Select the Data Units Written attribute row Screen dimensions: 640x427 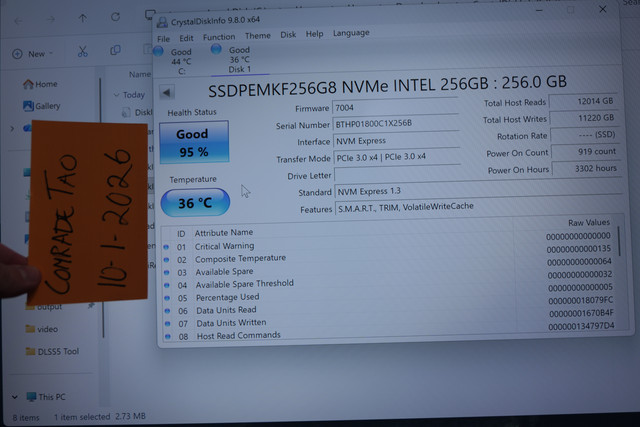pos(391,319)
